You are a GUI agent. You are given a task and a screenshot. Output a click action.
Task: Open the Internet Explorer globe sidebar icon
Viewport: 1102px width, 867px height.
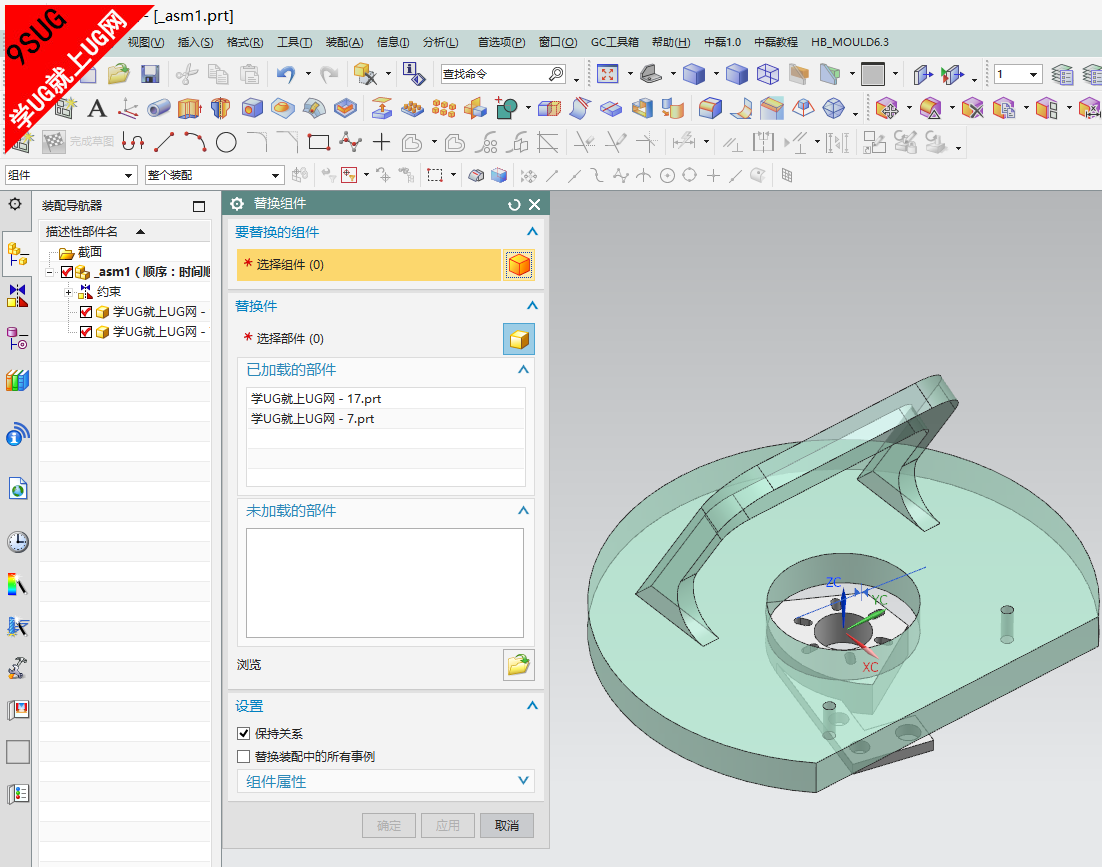18,488
